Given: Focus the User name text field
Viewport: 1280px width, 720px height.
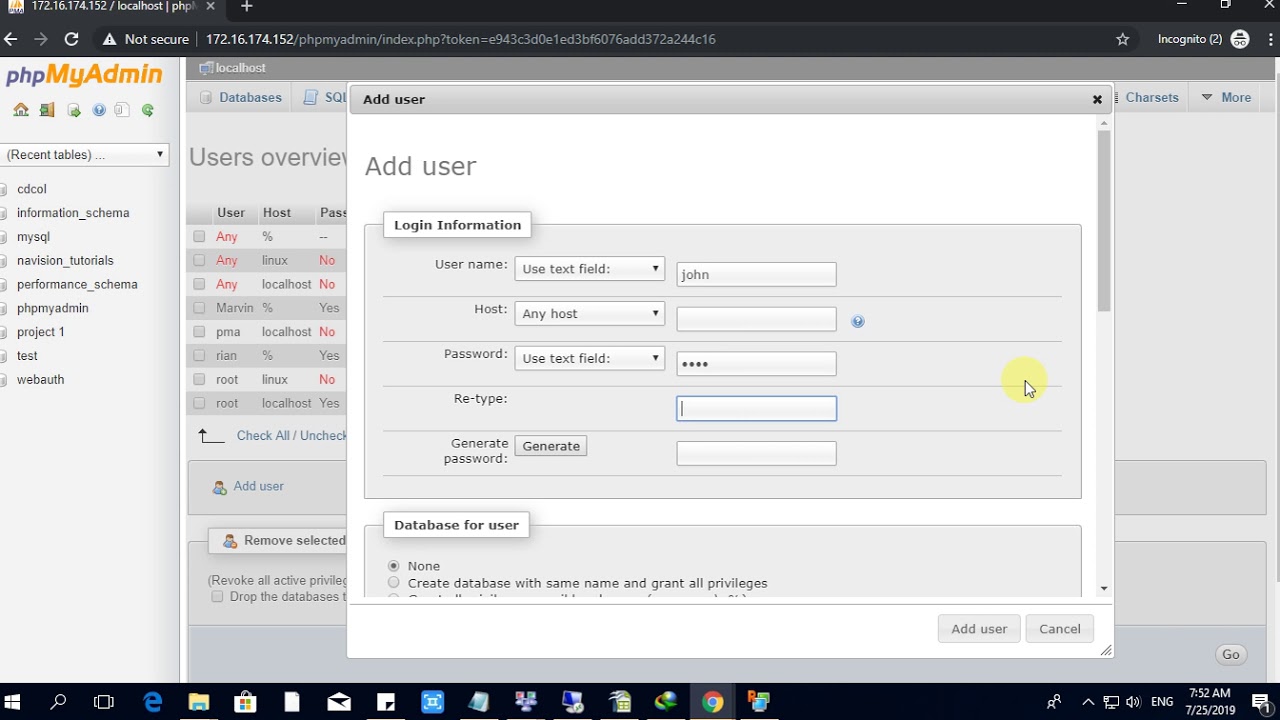Looking at the screenshot, I should pos(756,274).
